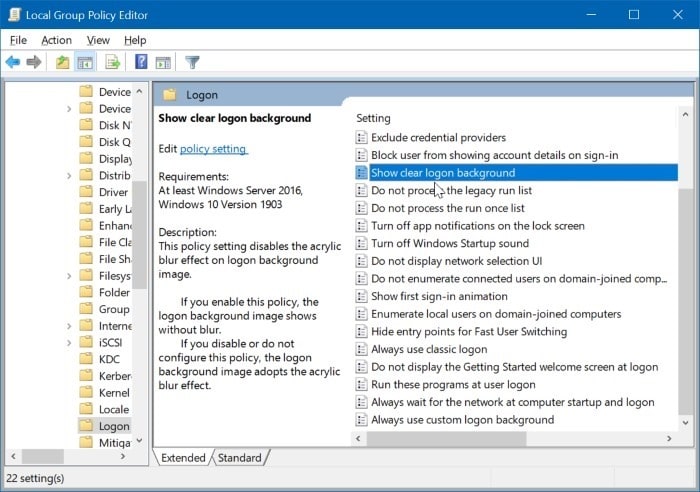The image size is (700, 492).
Task: Select the Disk Q tree item
Action: click(115, 142)
